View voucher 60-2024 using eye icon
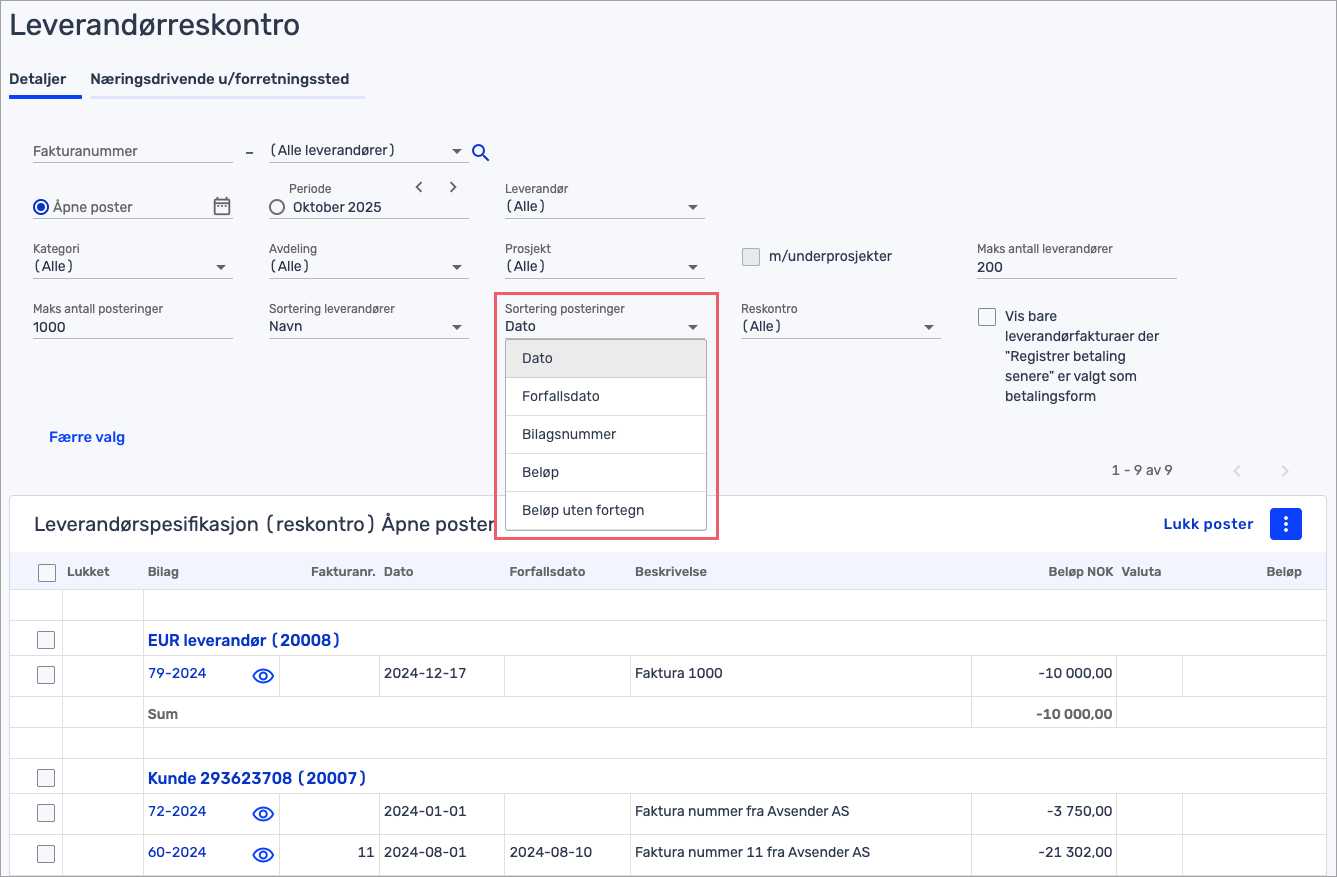 tap(263, 854)
